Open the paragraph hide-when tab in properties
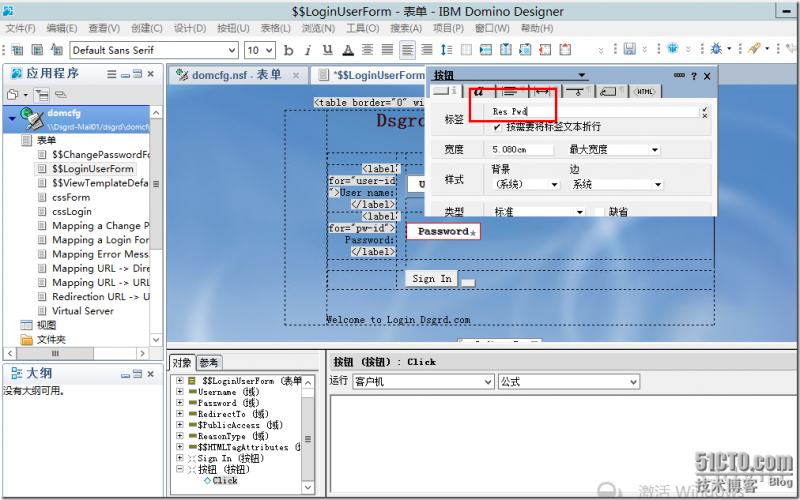Viewport: 800px width, 500px height. click(578, 92)
